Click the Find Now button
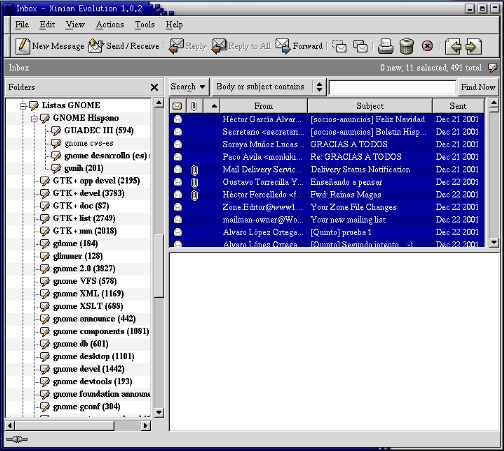The width and height of the screenshot is (504, 451). click(478, 87)
